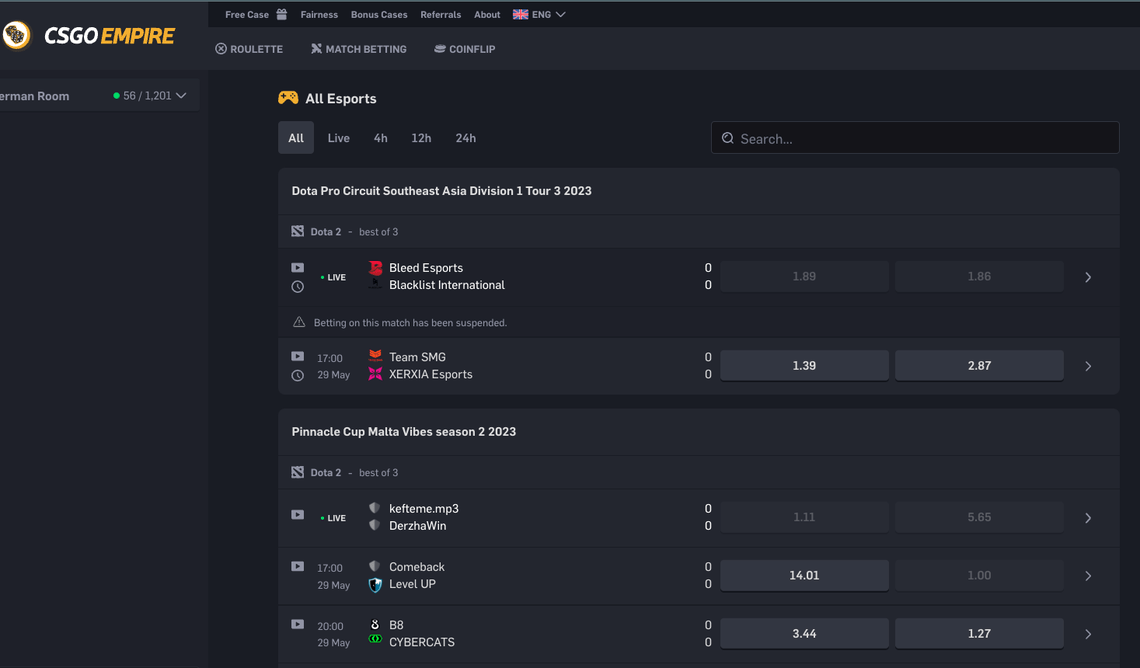The height and width of the screenshot is (668, 1140).
Task: Click the warning triangle beside suspended betting notice
Action: (x=299, y=322)
